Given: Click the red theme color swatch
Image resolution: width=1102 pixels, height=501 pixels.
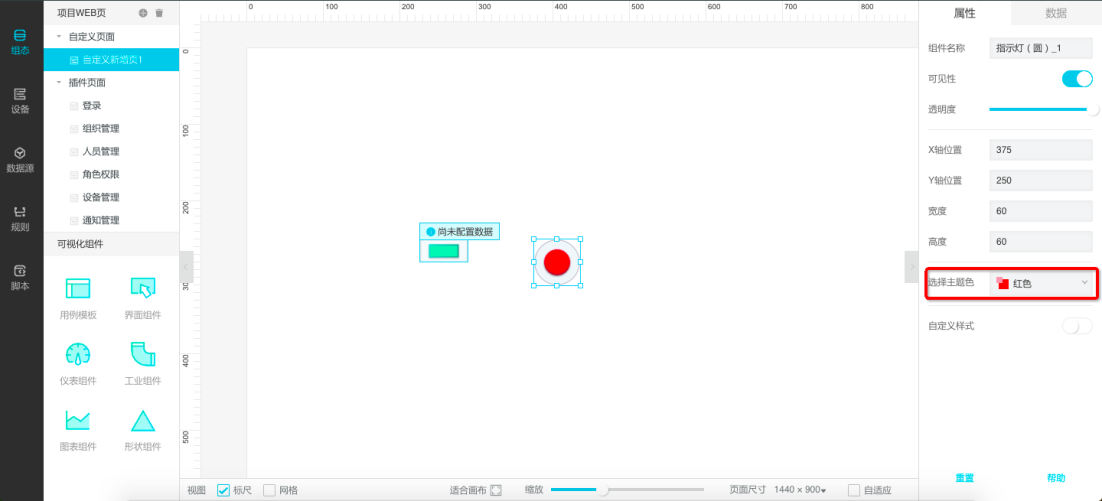Looking at the screenshot, I should click(x=1003, y=283).
